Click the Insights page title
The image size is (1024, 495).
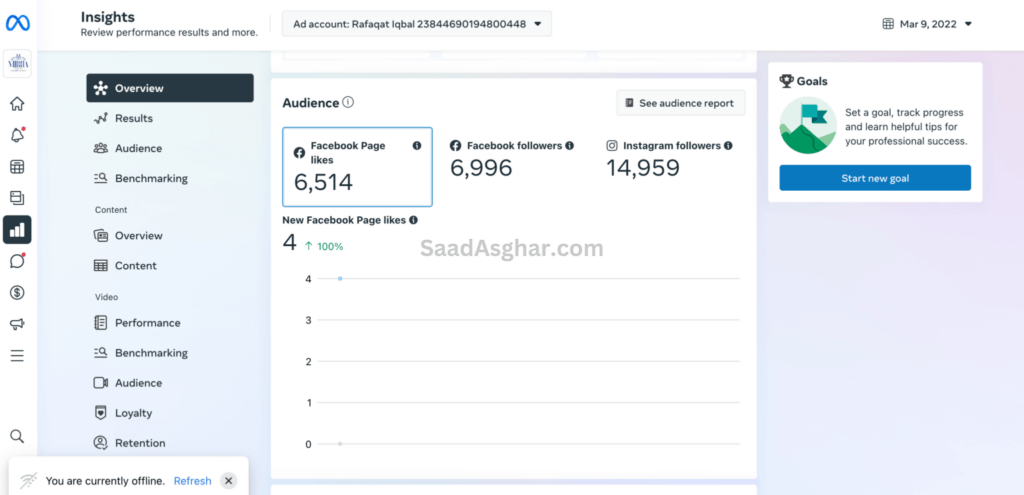tap(107, 17)
